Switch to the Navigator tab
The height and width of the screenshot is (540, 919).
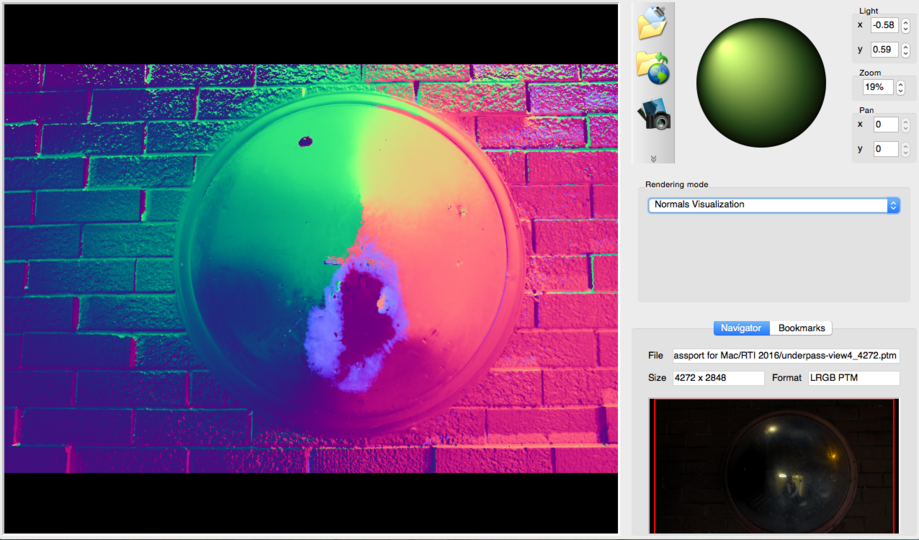click(x=741, y=328)
